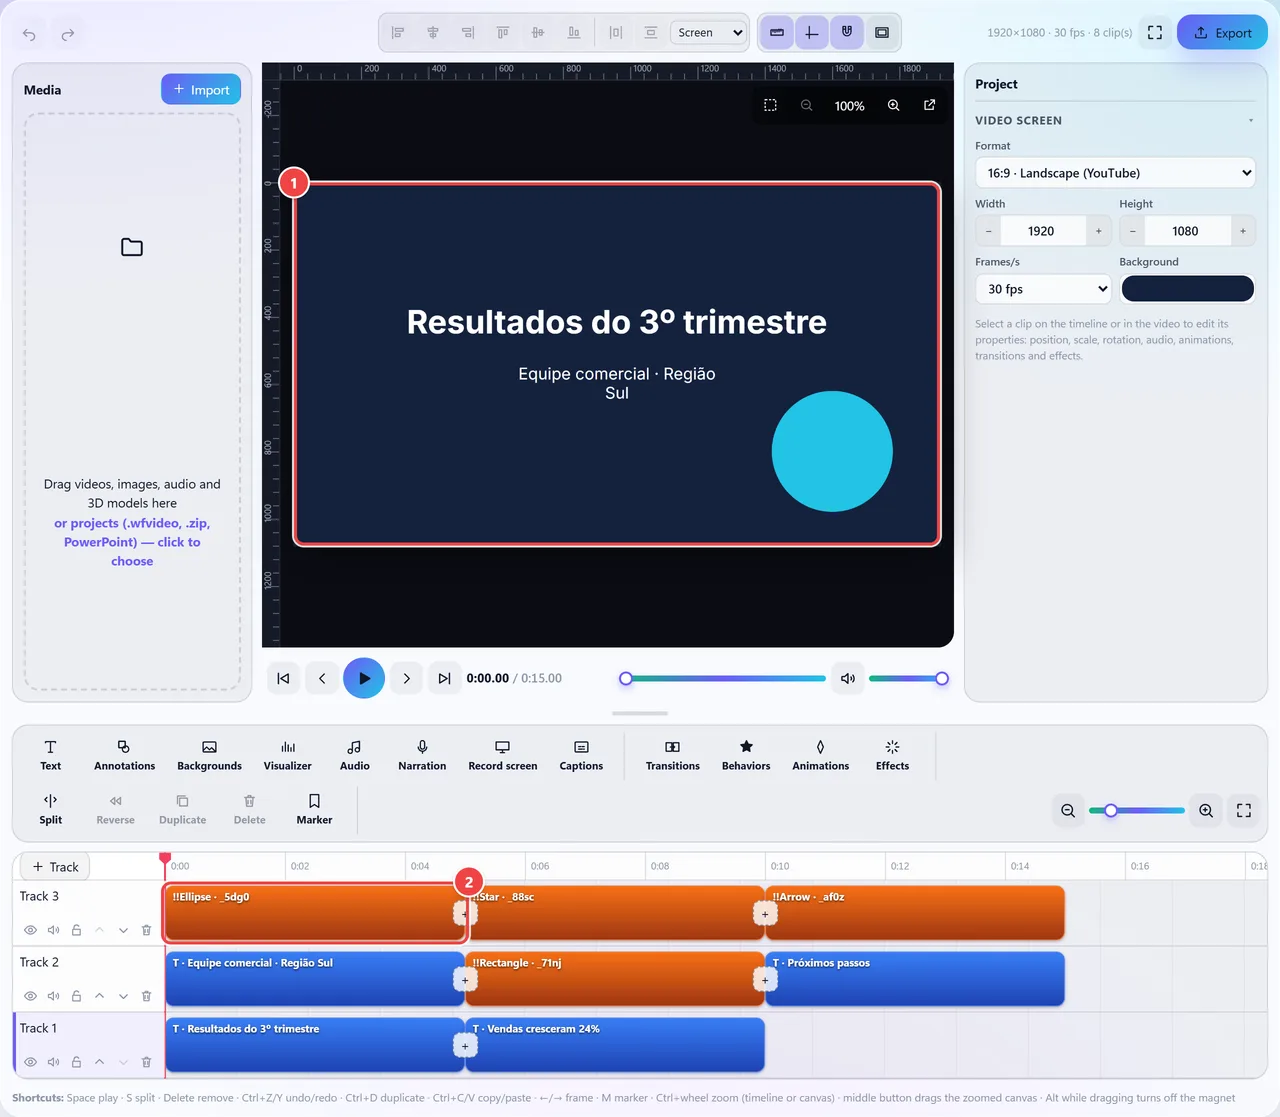Image resolution: width=1280 pixels, height=1117 pixels.
Task: Click the Width 1920 input field
Action: [1041, 231]
